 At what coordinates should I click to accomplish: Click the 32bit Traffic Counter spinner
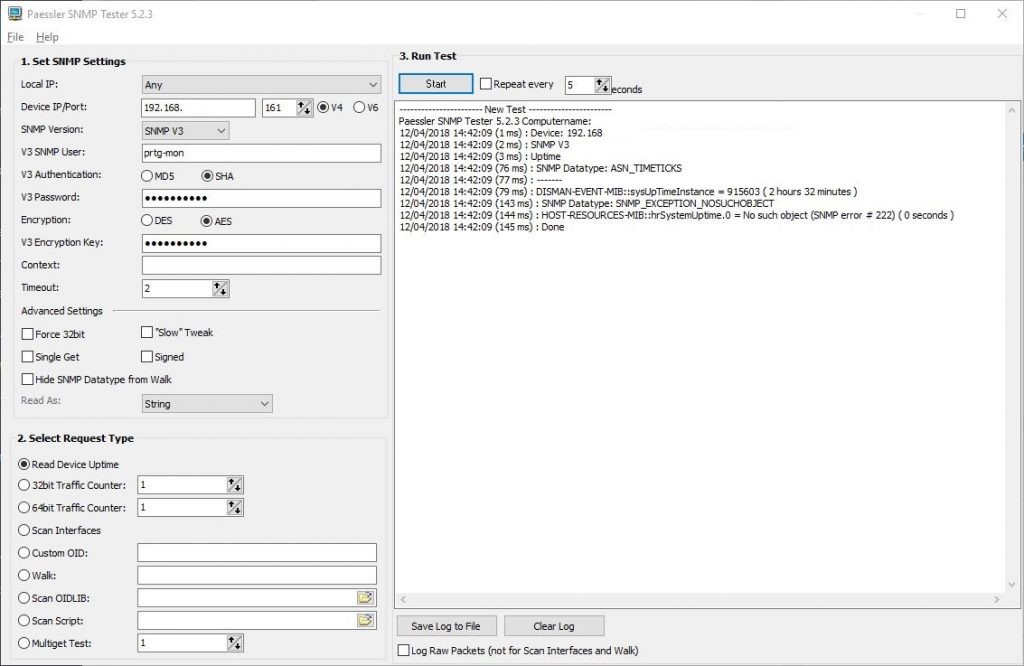(x=234, y=484)
